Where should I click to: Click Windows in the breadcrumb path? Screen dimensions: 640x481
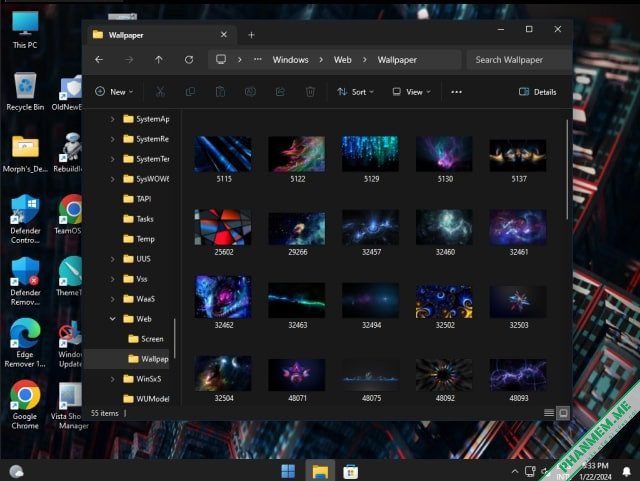coord(291,60)
